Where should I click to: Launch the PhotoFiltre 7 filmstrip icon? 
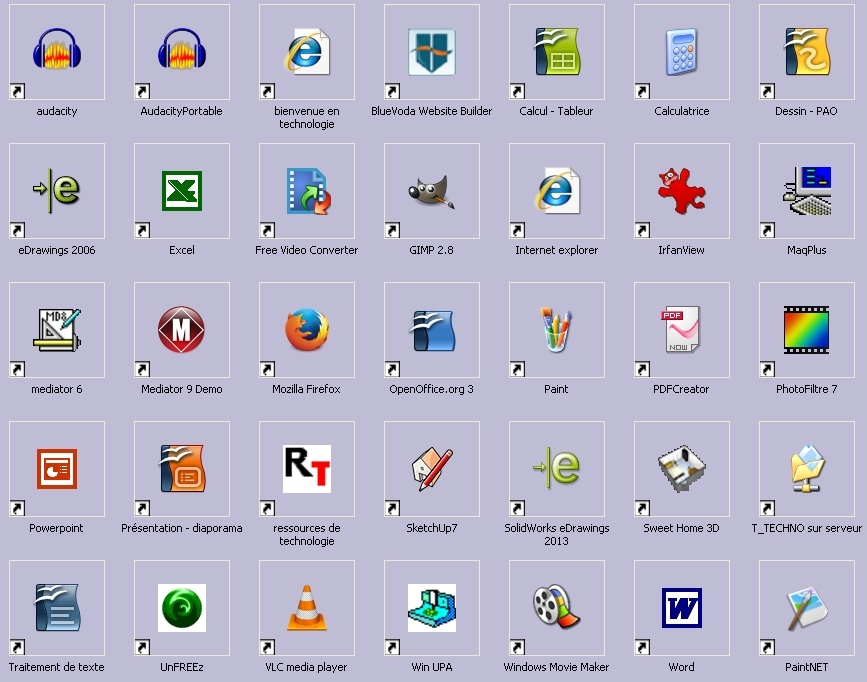pyautogui.click(x=807, y=330)
